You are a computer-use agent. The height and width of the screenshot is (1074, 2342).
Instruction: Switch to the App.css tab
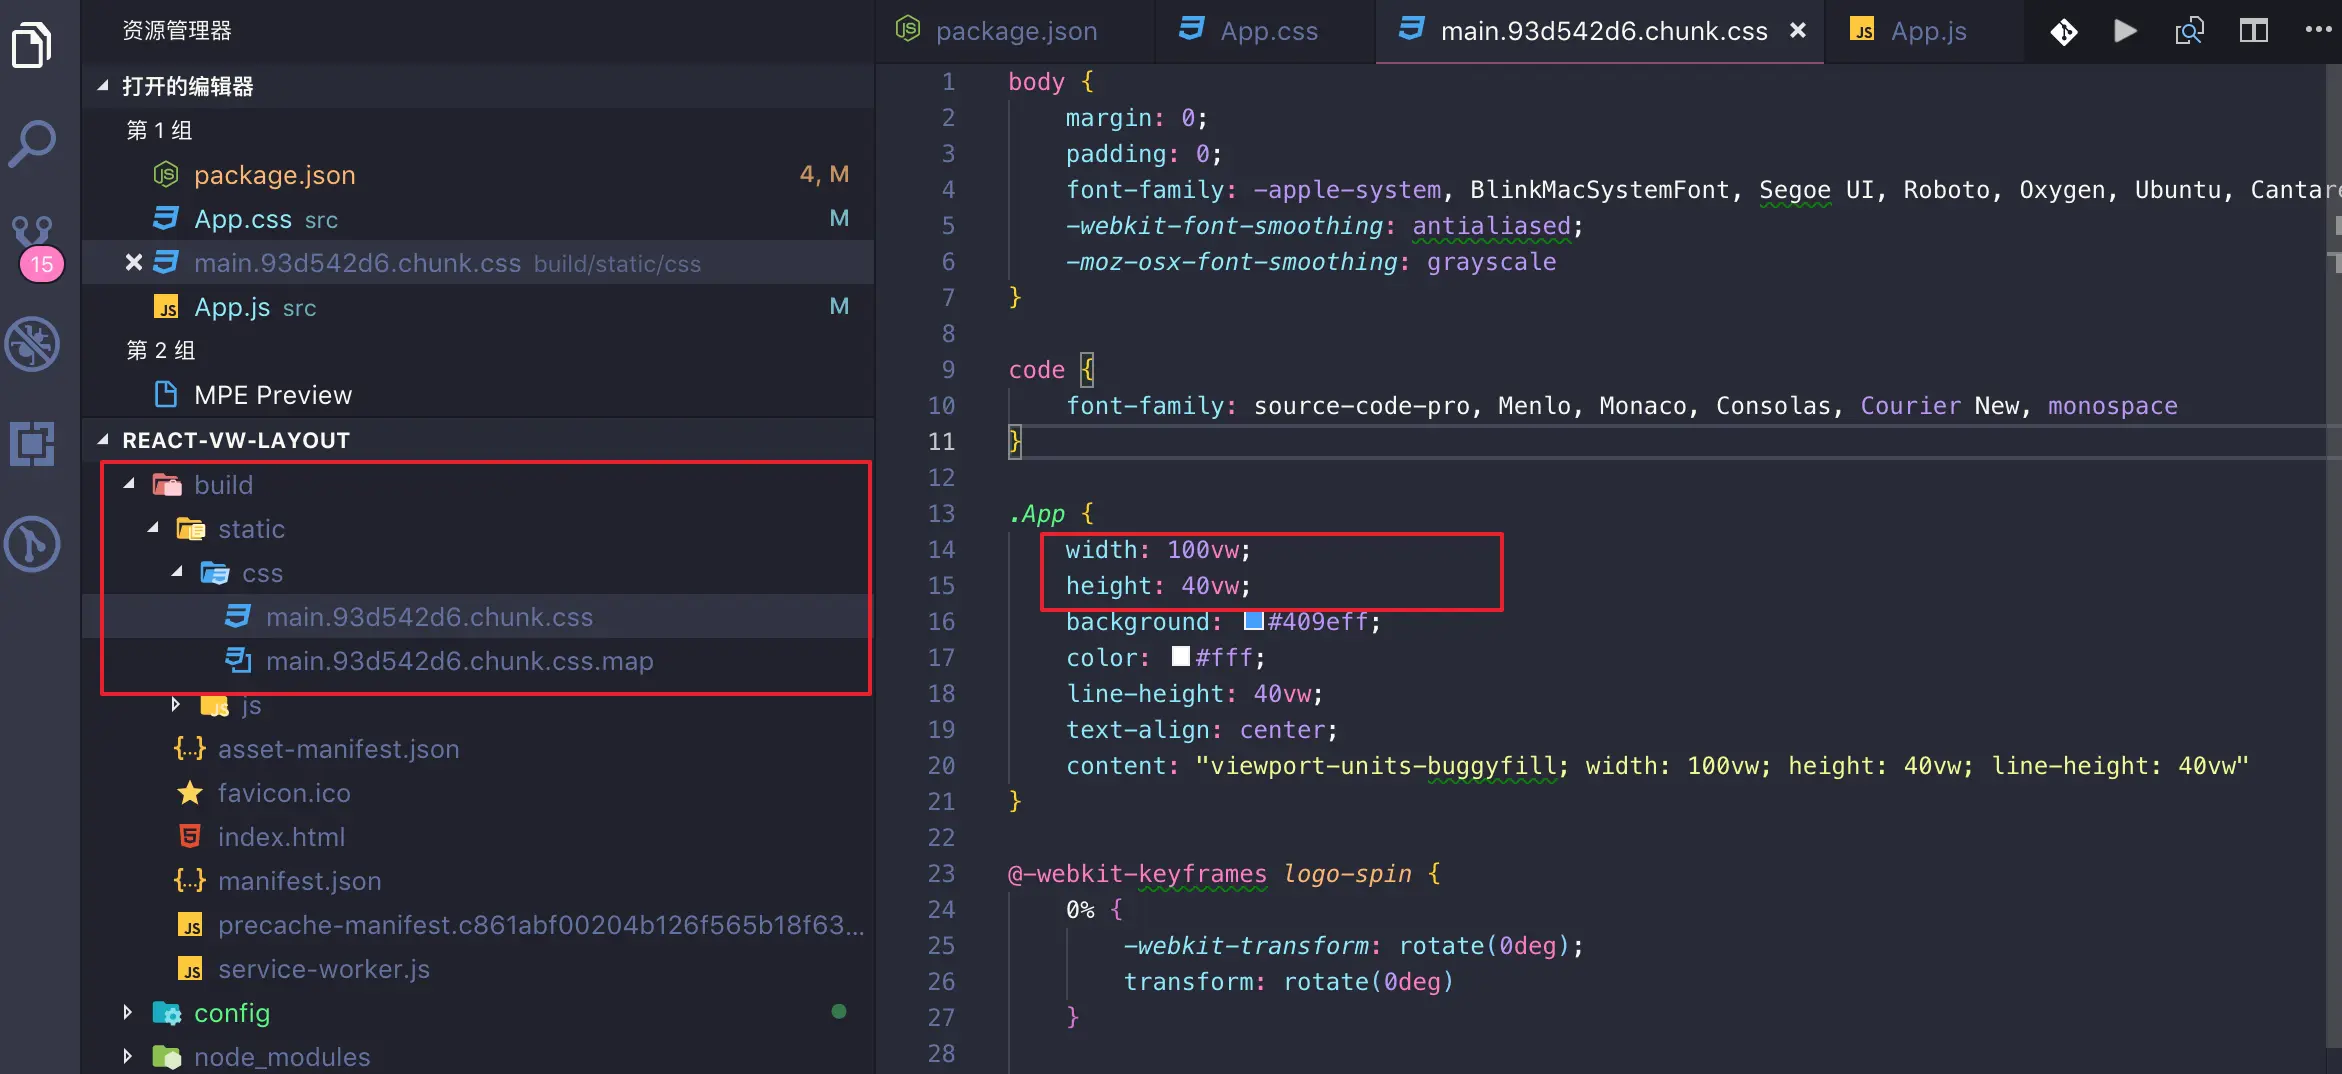pos(1265,31)
